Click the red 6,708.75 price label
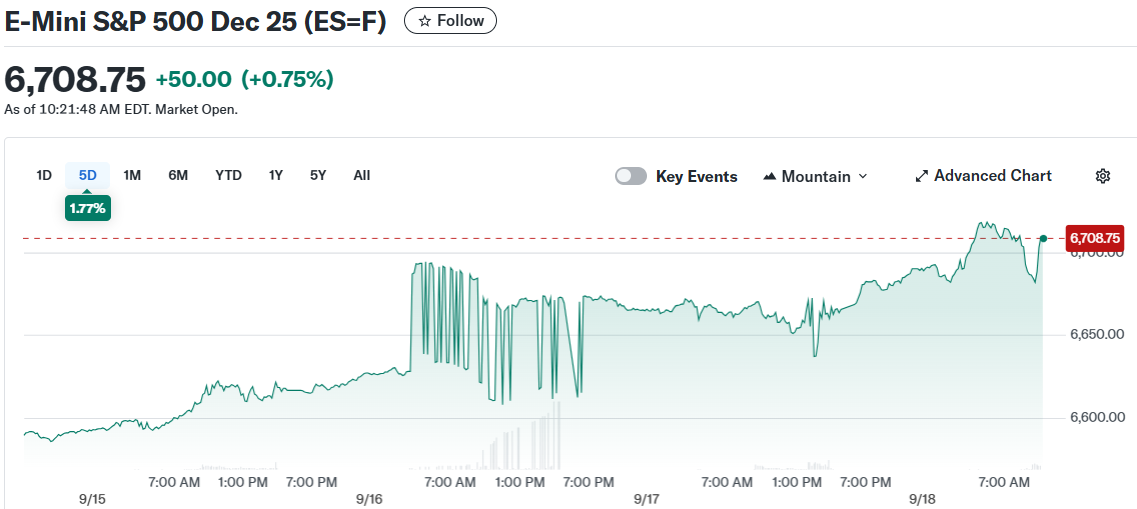The image size is (1137, 509). click(1094, 238)
